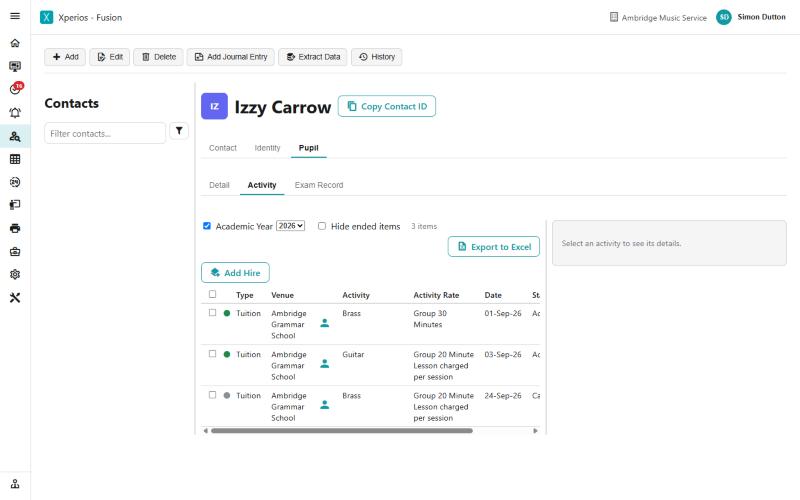Open the hamburger navigation menu

click(15, 16)
